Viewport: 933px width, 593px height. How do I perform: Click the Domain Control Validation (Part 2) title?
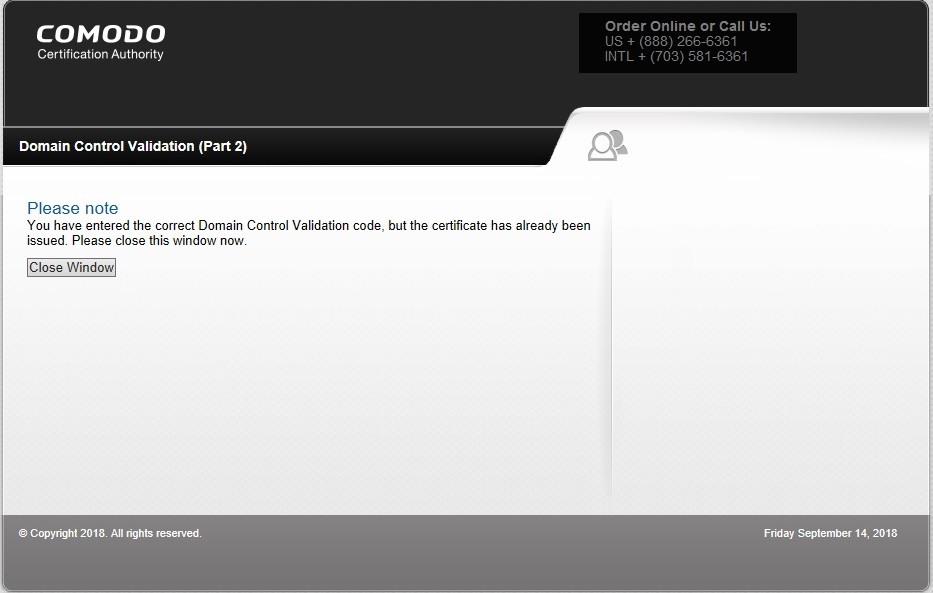pos(133,146)
